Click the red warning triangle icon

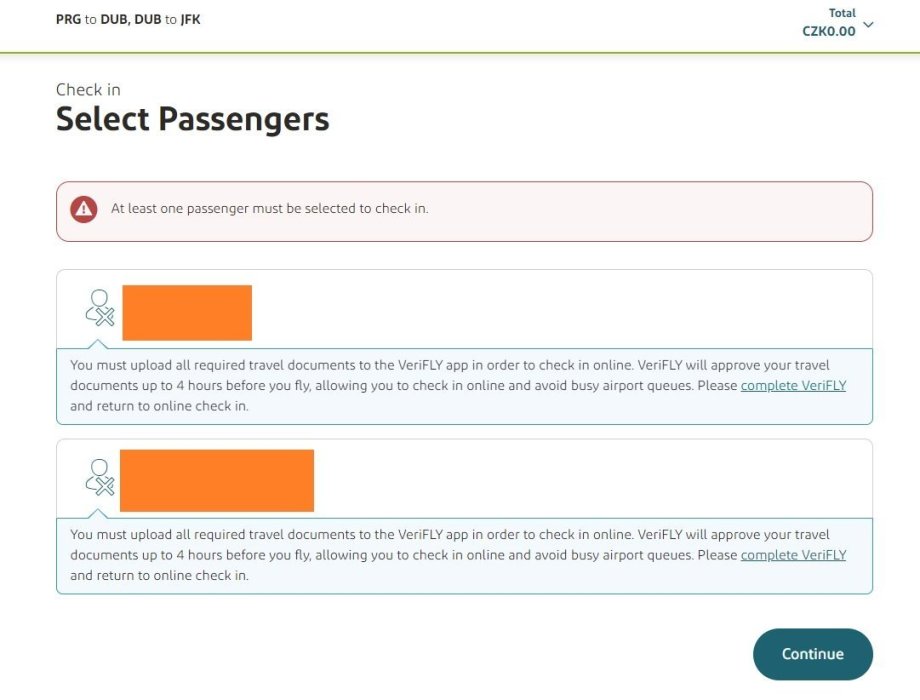tap(84, 210)
